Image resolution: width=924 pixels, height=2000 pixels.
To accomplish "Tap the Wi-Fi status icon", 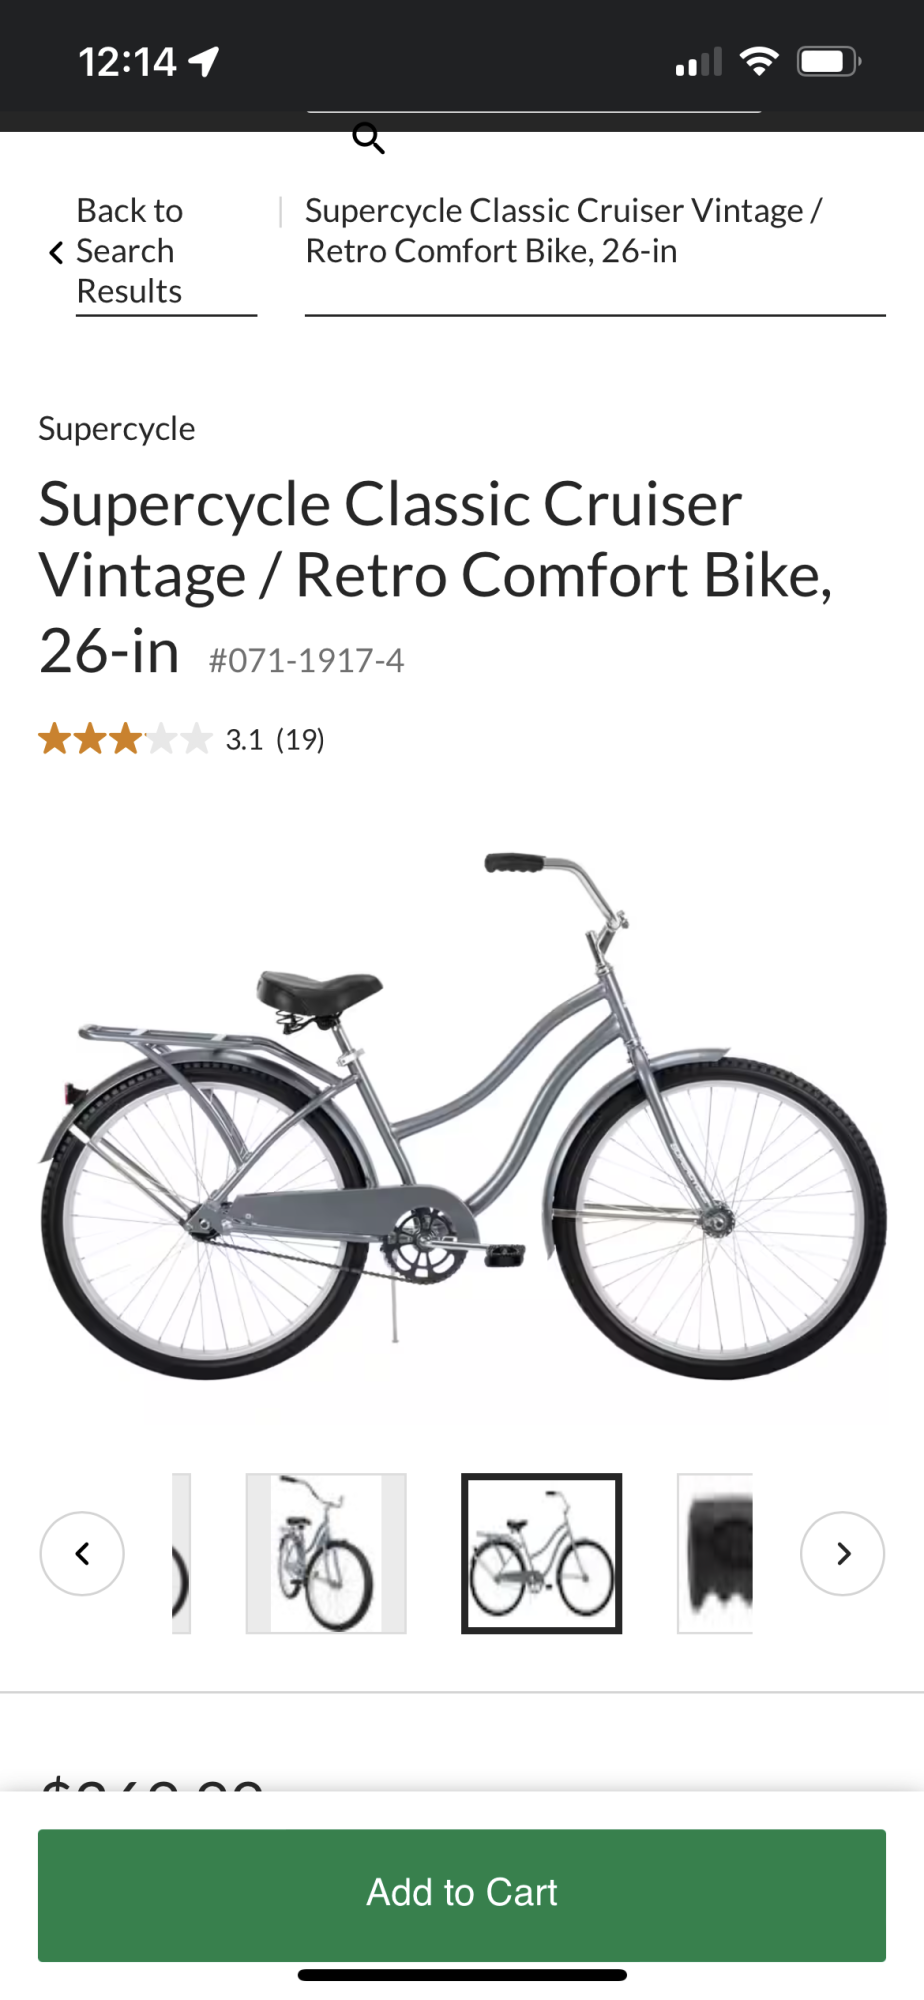I will click(x=759, y=62).
